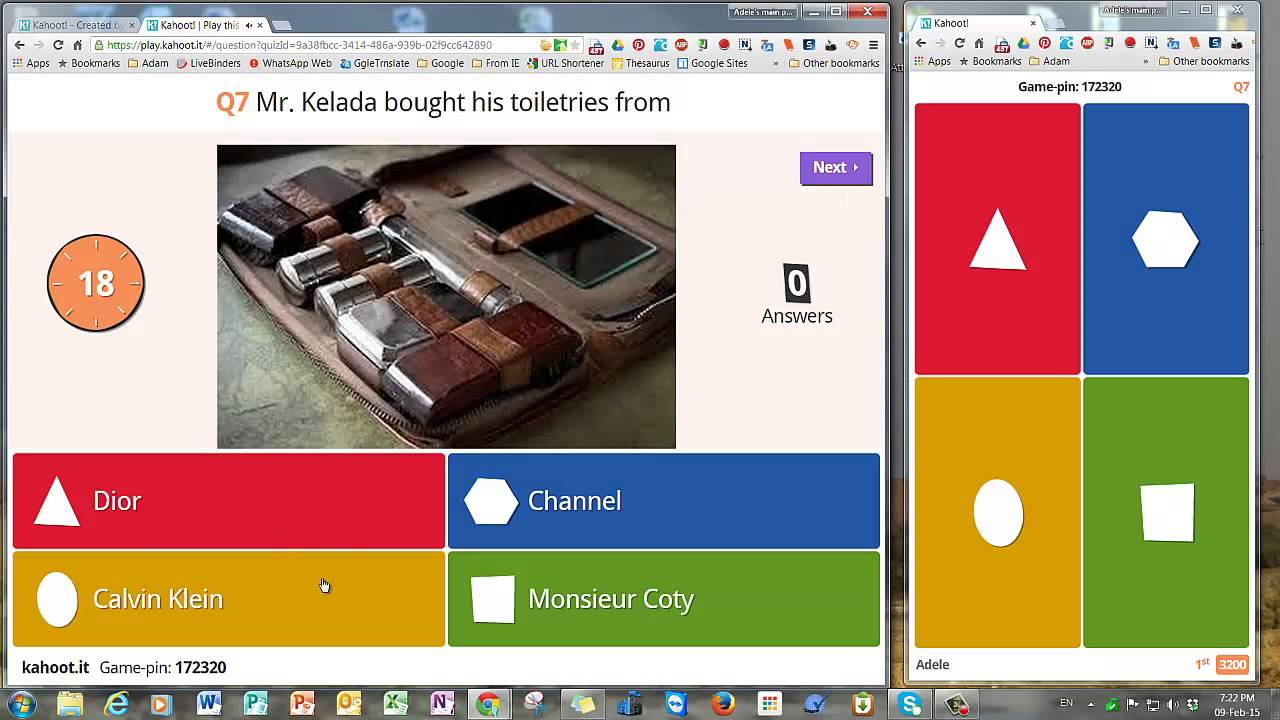
Task: Open the Bookmarks star bookmark in left window
Action: [x=89, y=63]
